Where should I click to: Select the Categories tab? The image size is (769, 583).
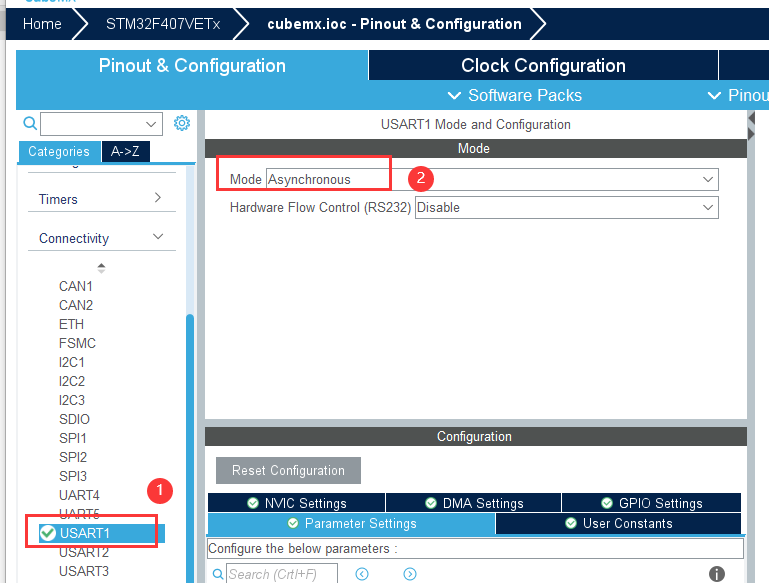tap(59, 152)
